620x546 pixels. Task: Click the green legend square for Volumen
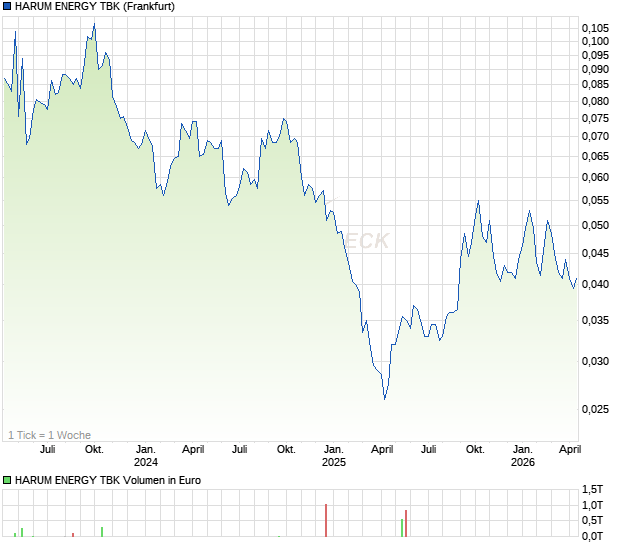pos(7,480)
